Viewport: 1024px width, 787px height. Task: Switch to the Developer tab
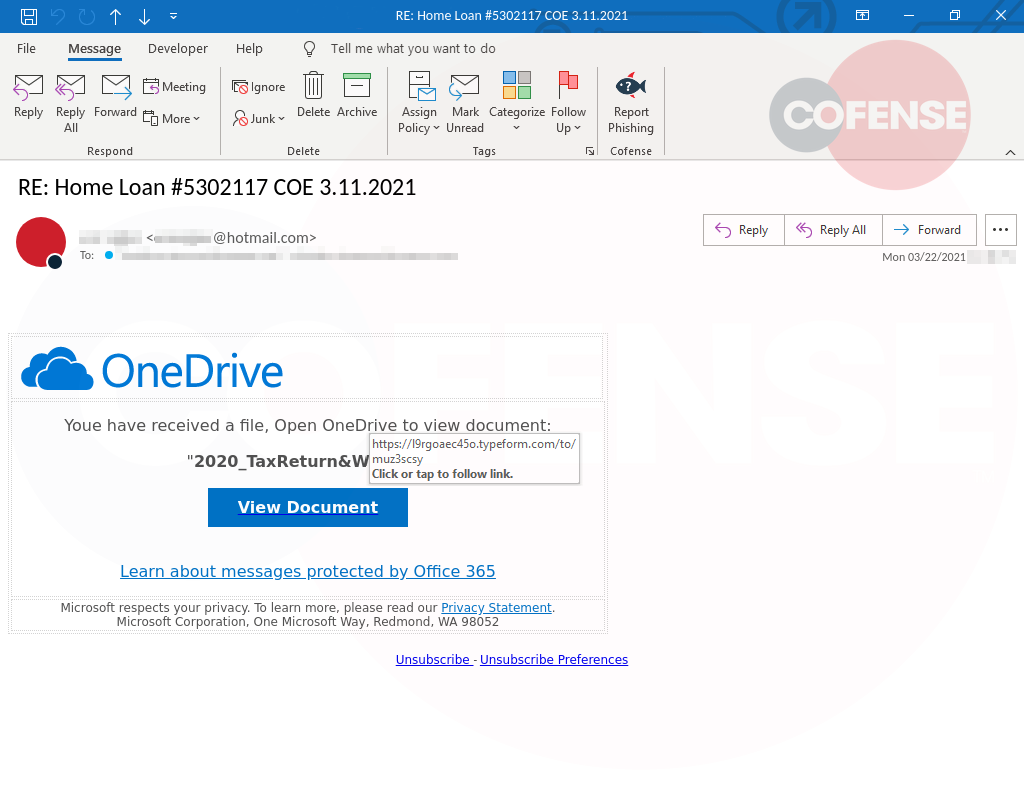point(178,48)
